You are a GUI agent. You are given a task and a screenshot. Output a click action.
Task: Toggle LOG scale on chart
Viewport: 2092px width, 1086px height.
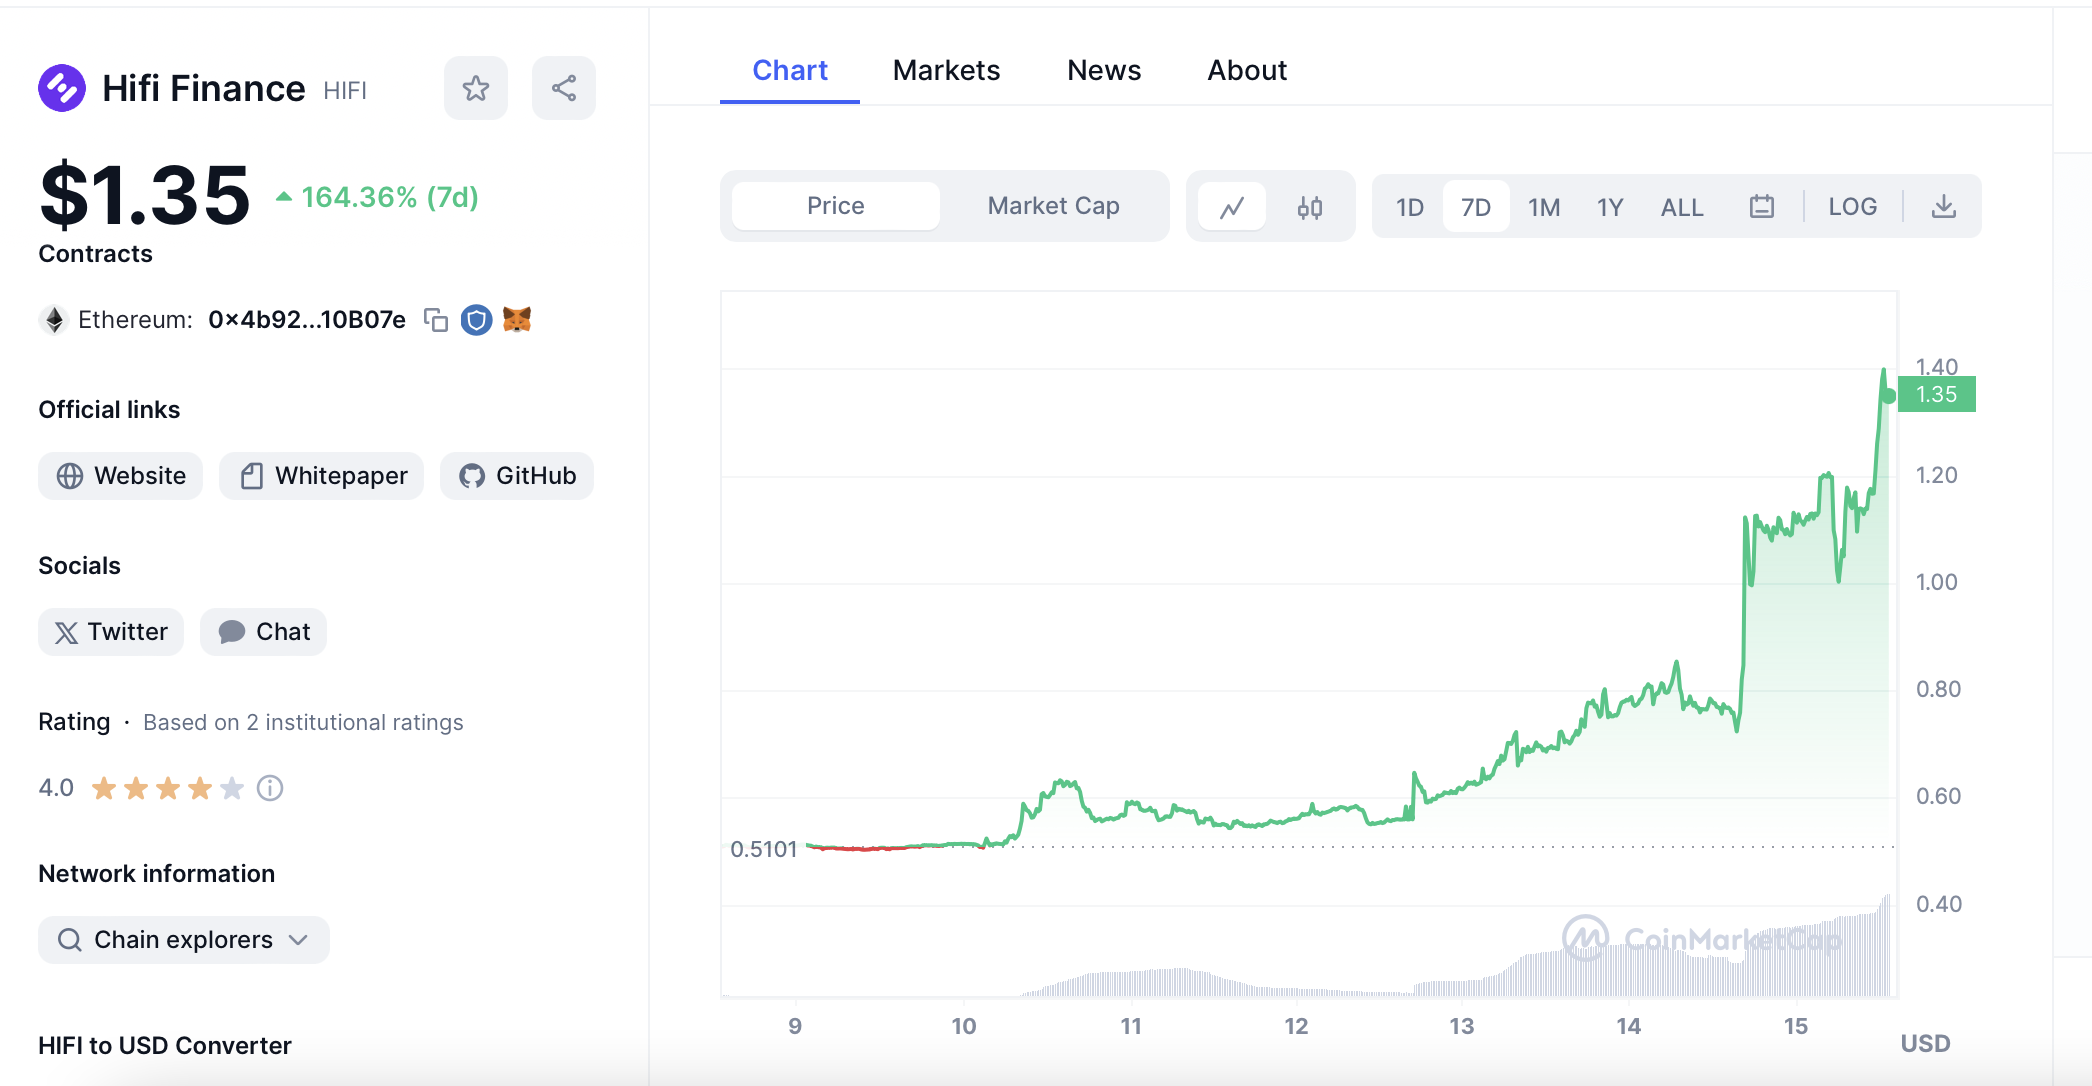(1852, 207)
